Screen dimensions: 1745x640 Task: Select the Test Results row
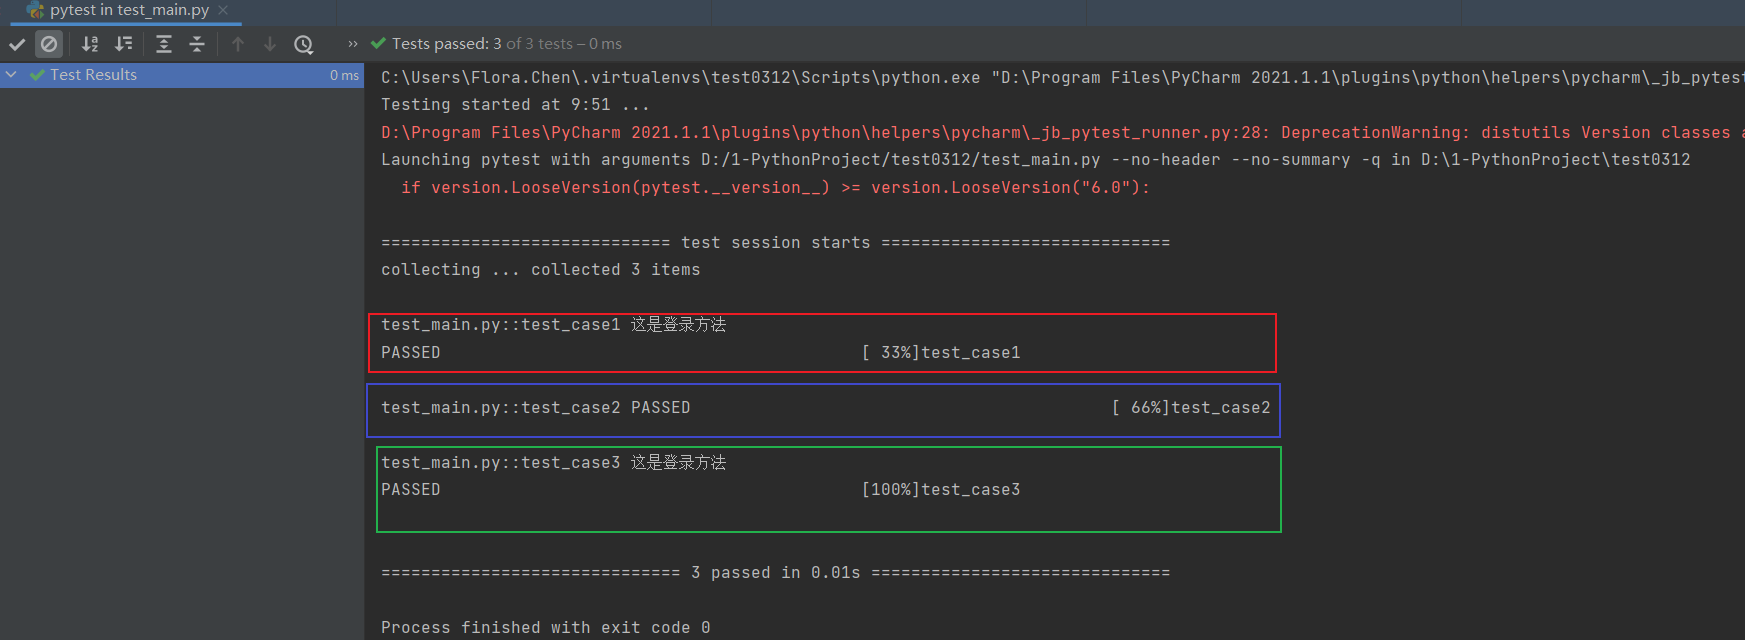pos(182,75)
